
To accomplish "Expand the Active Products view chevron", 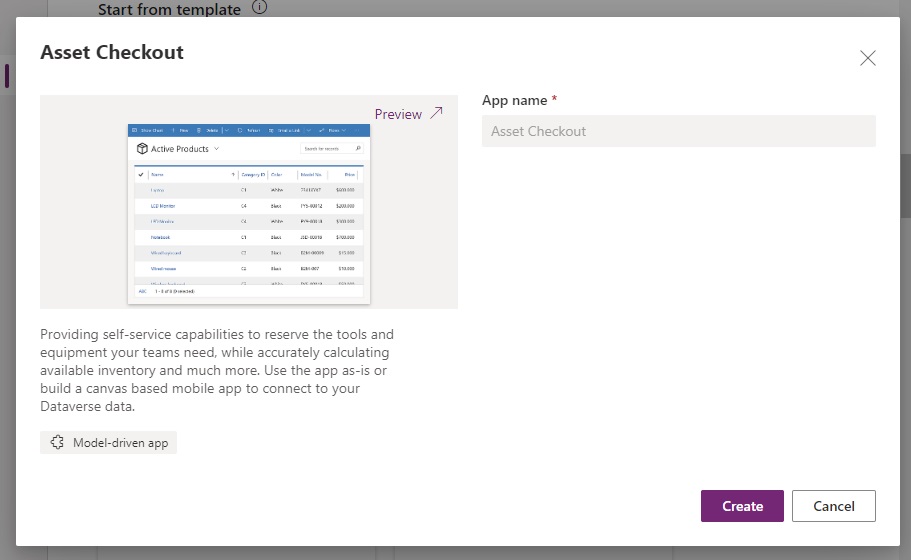I will point(216,149).
